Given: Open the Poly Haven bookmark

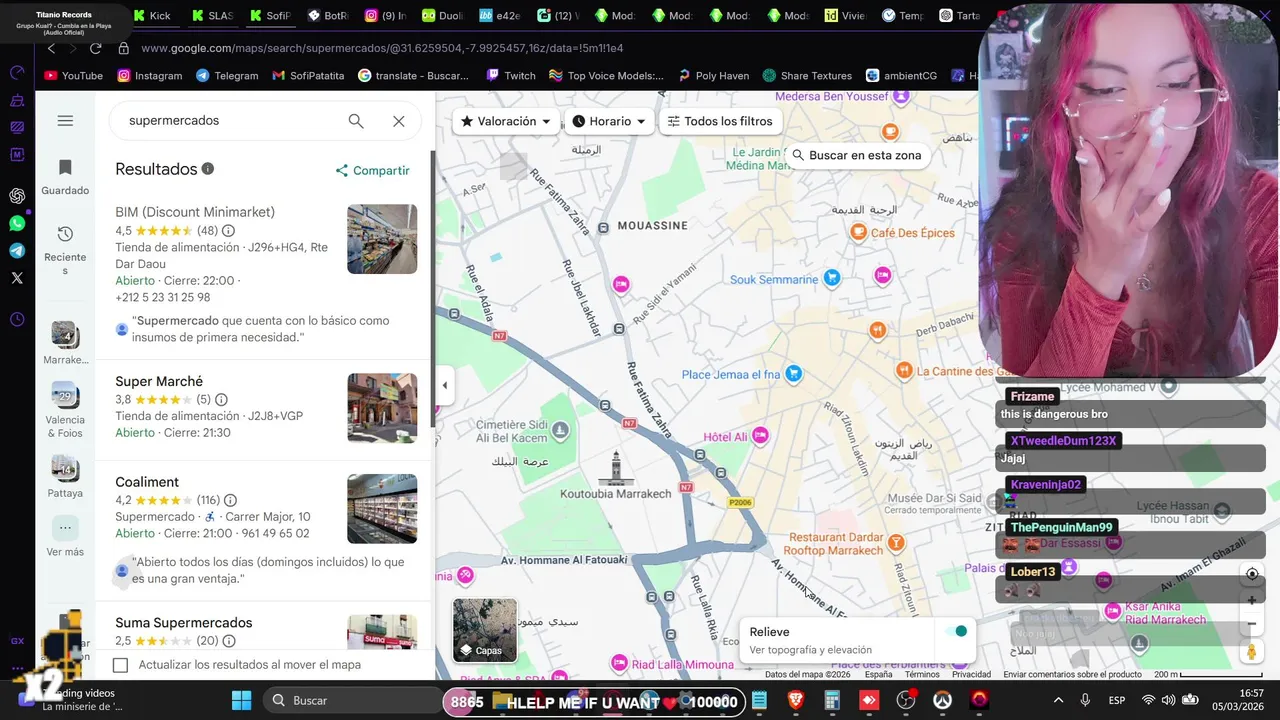Looking at the screenshot, I should (713, 76).
